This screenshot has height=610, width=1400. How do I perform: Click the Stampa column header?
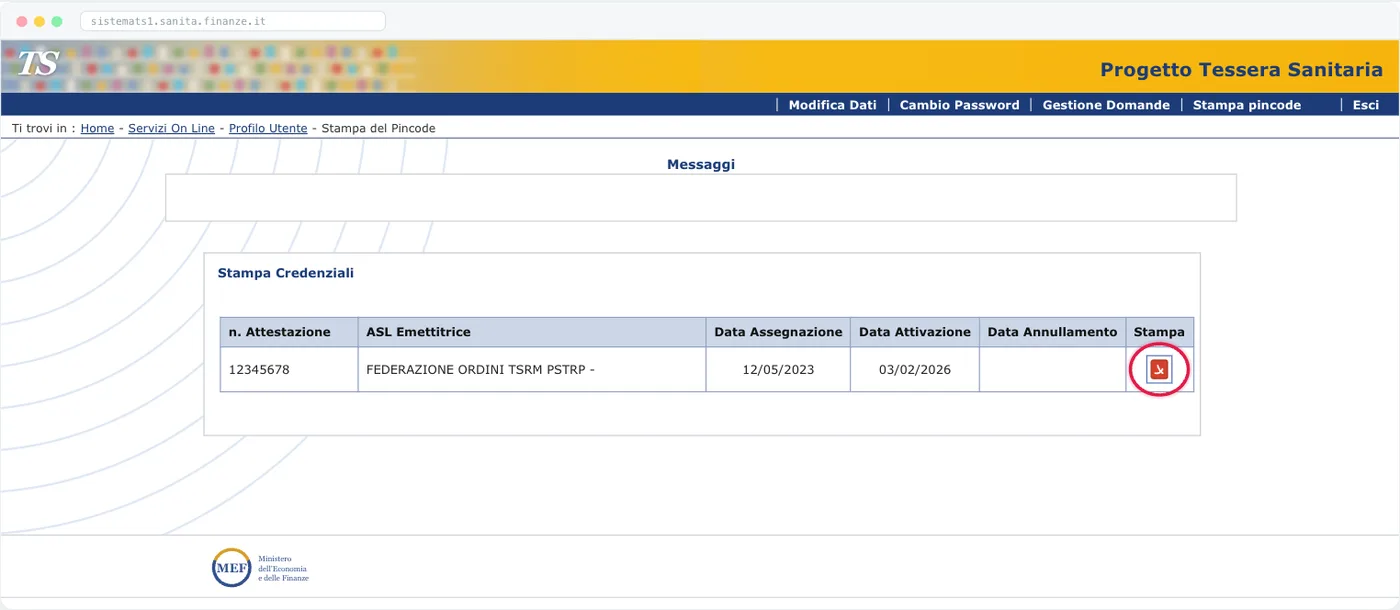pos(1159,332)
